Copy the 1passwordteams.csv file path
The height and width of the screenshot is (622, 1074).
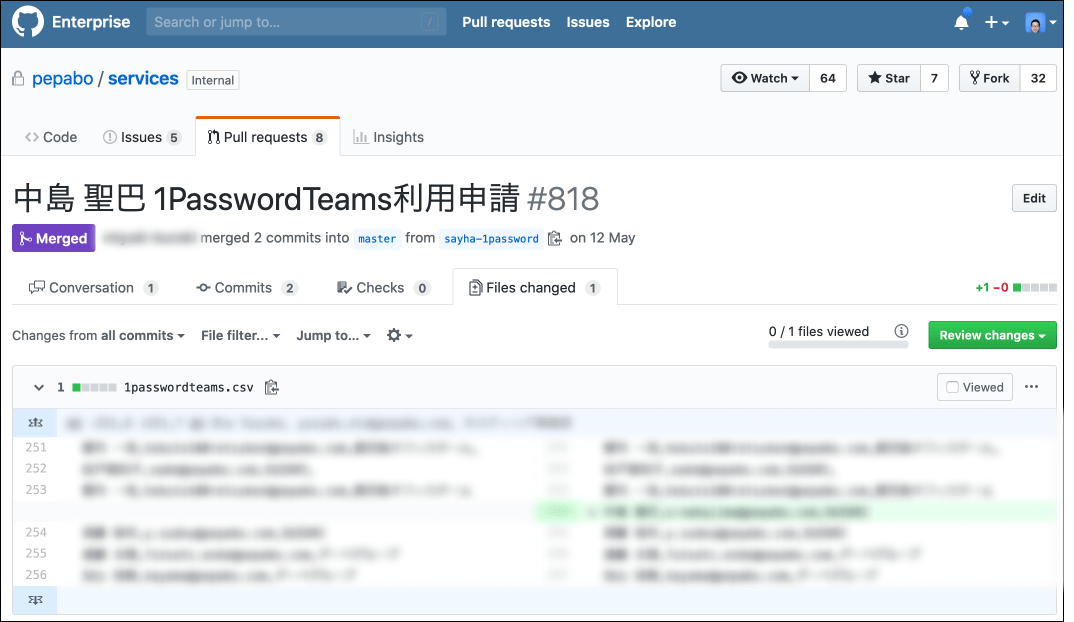(x=271, y=387)
